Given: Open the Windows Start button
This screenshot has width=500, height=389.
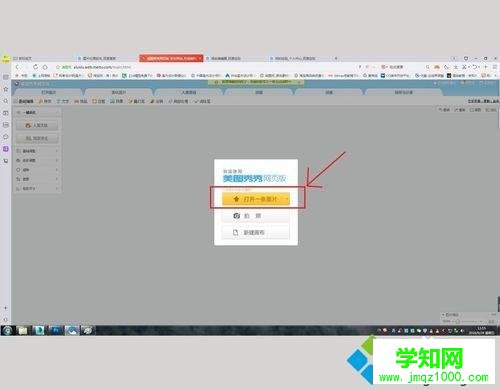Looking at the screenshot, I should 7,330.
